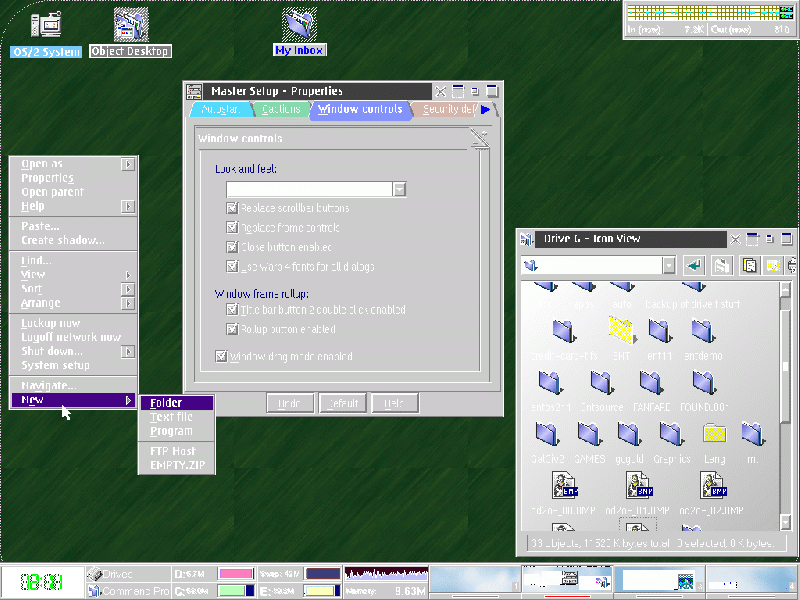Uncheck Close button enabled option

[233, 247]
